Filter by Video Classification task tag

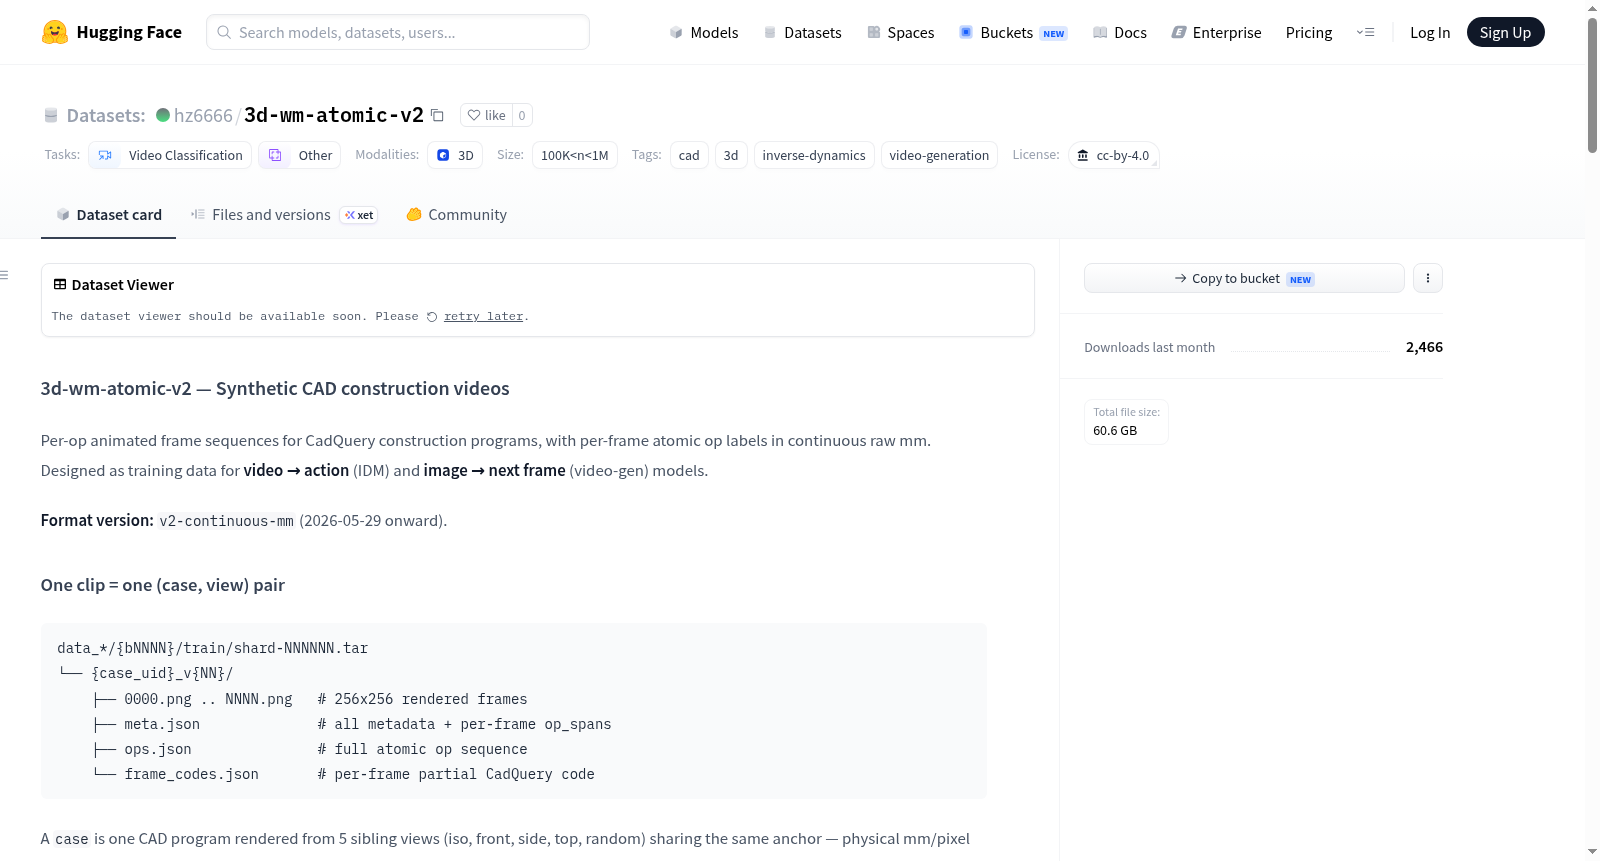(170, 155)
